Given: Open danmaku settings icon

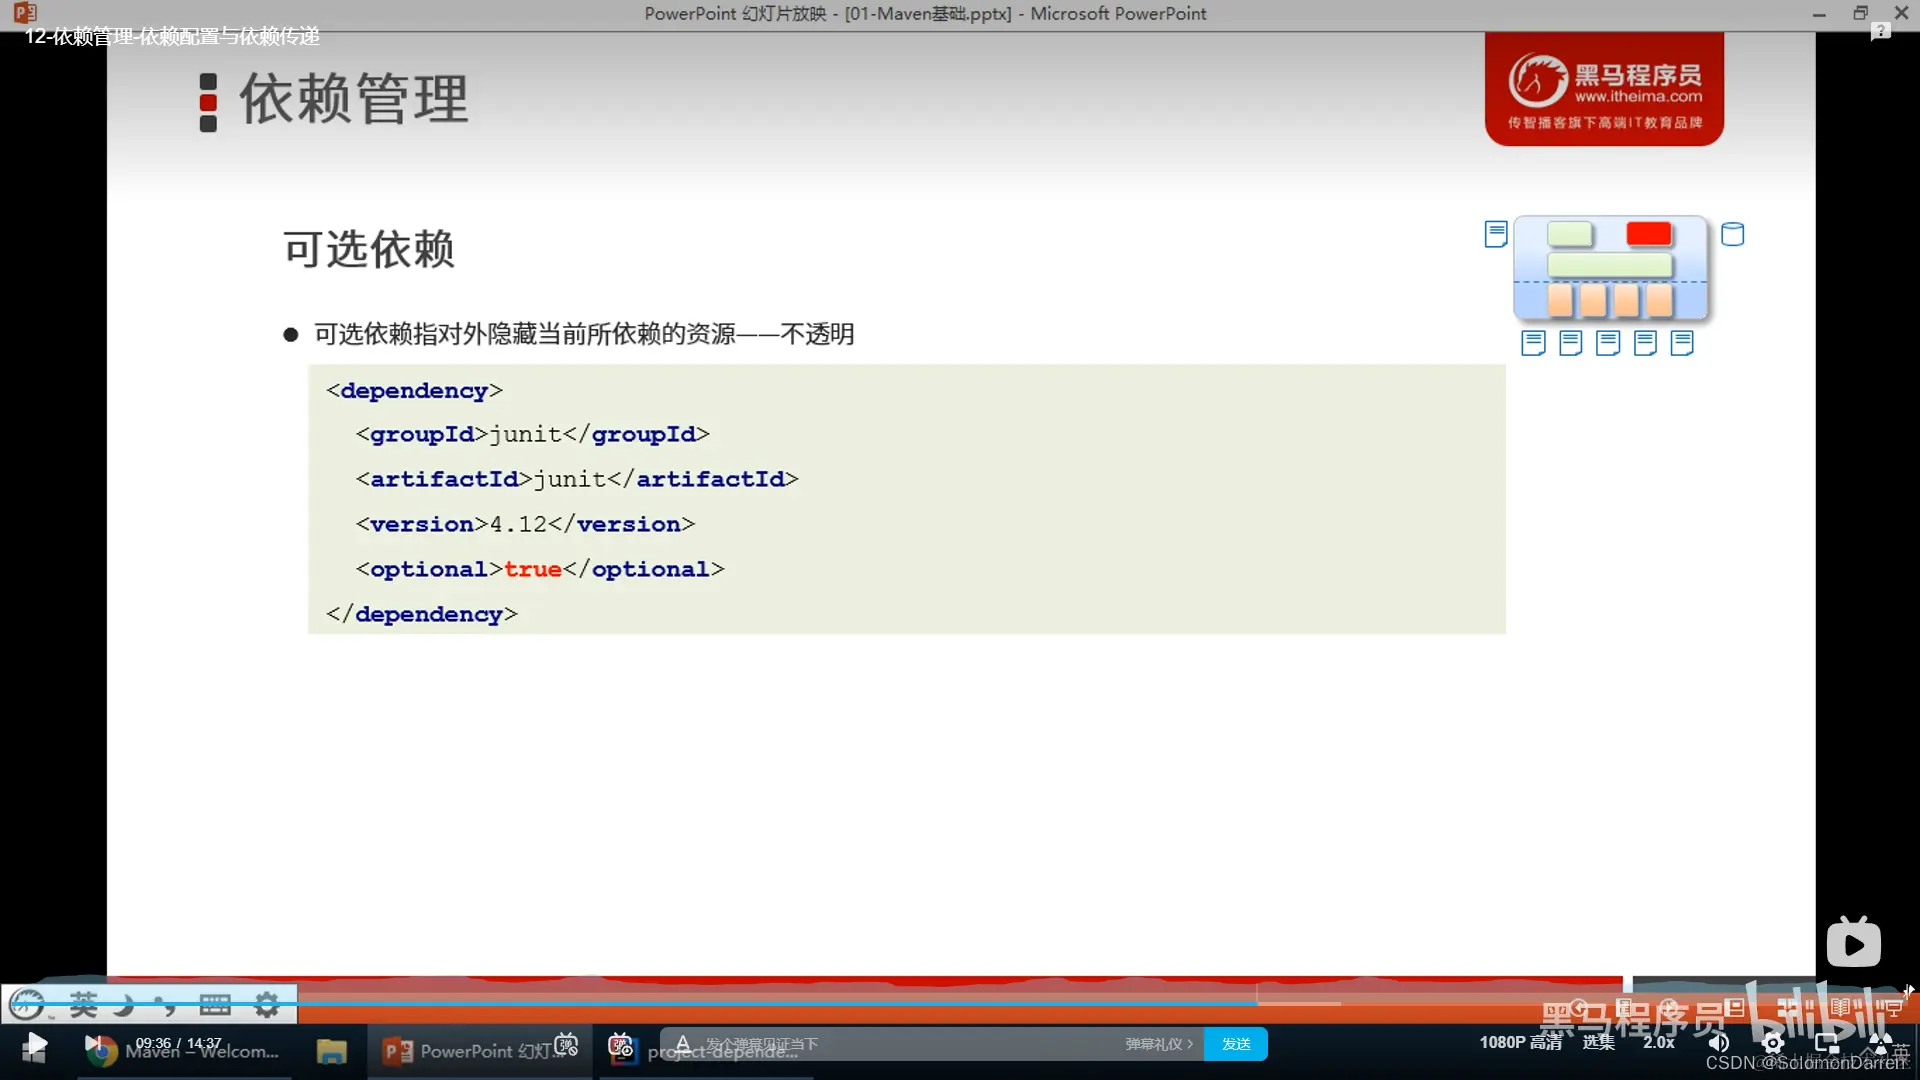Looking at the screenshot, I should pos(621,1044).
